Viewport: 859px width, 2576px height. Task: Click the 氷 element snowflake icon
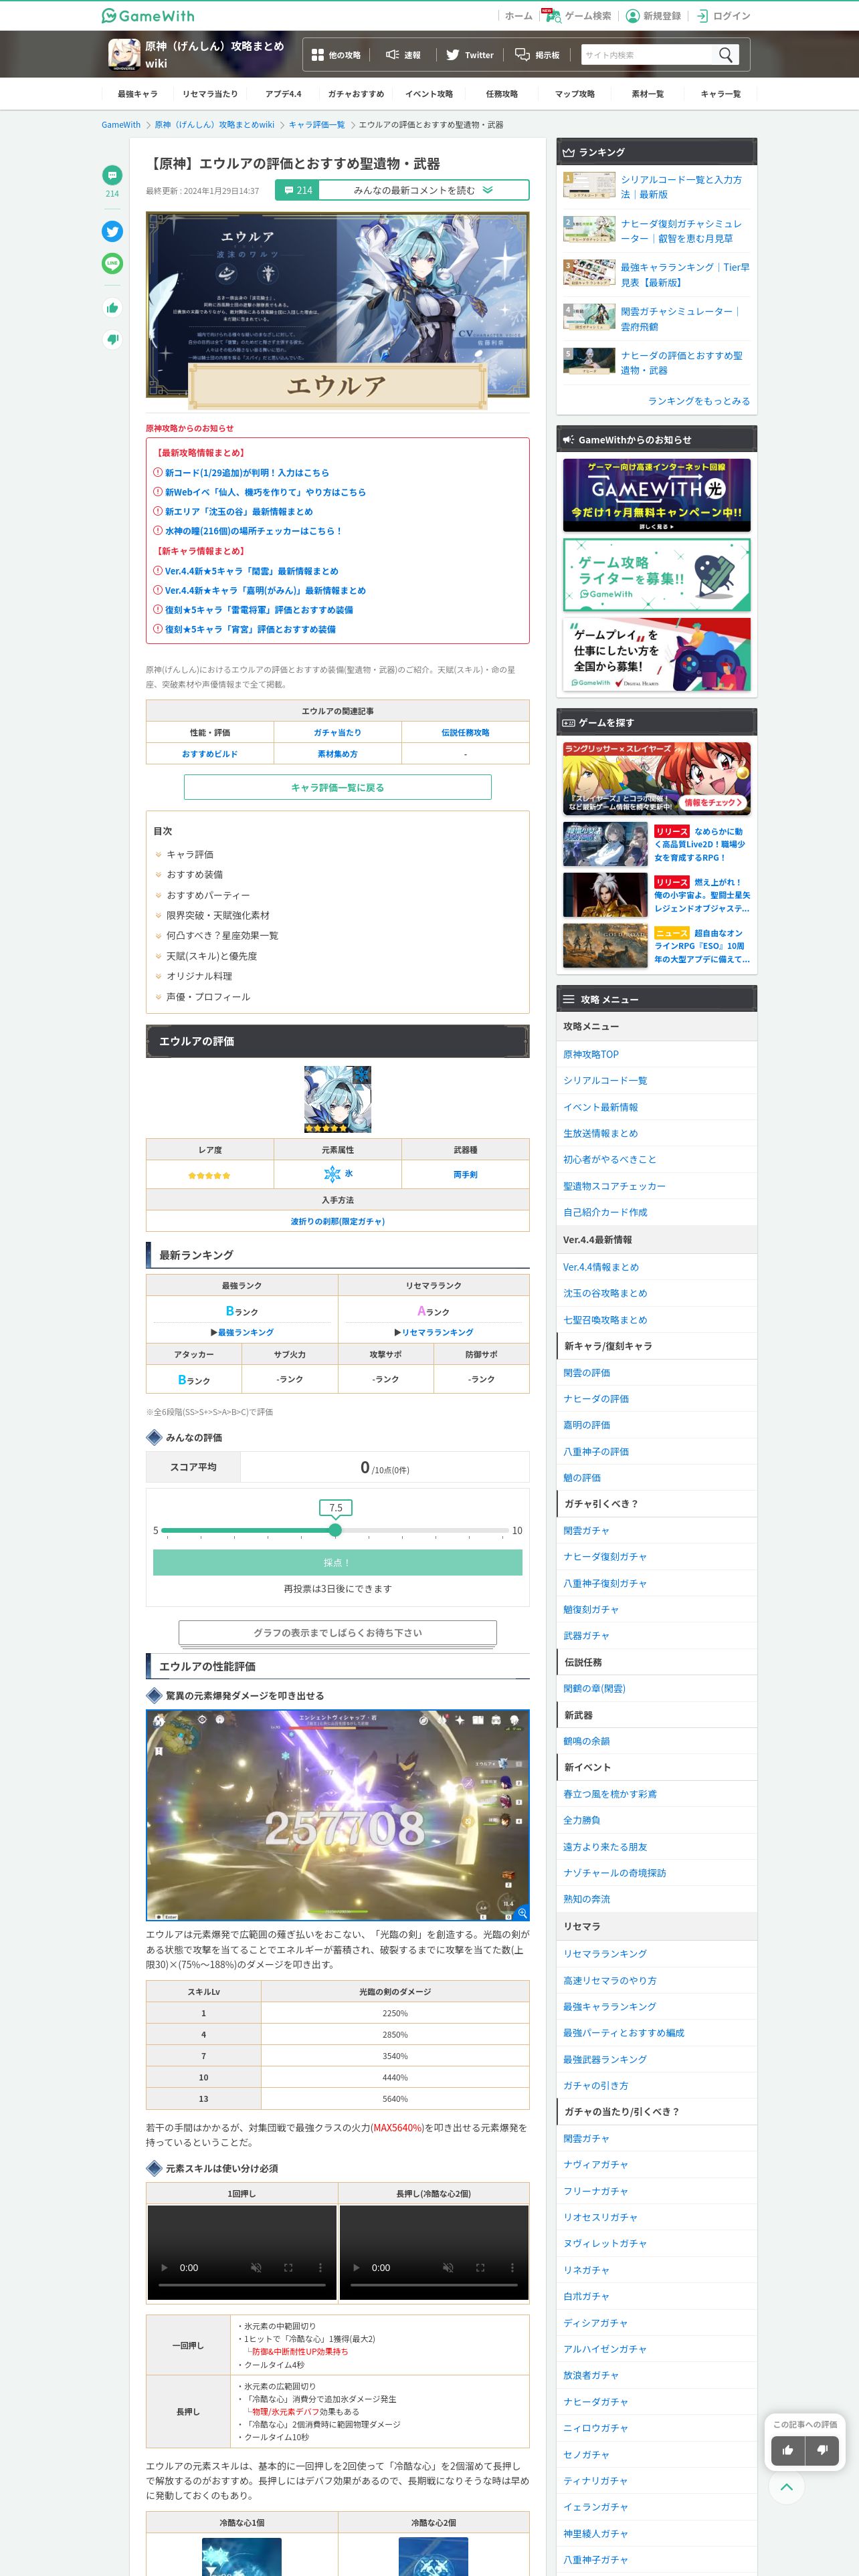pyautogui.click(x=332, y=1174)
